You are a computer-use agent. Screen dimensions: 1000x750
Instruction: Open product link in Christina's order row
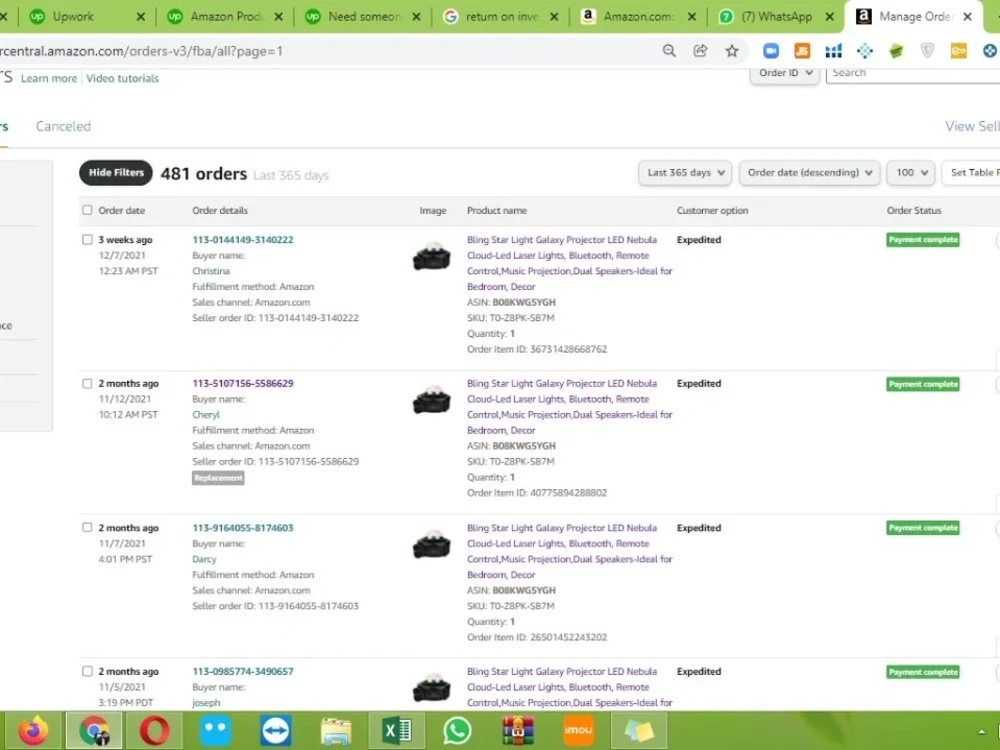click(570, 263)
